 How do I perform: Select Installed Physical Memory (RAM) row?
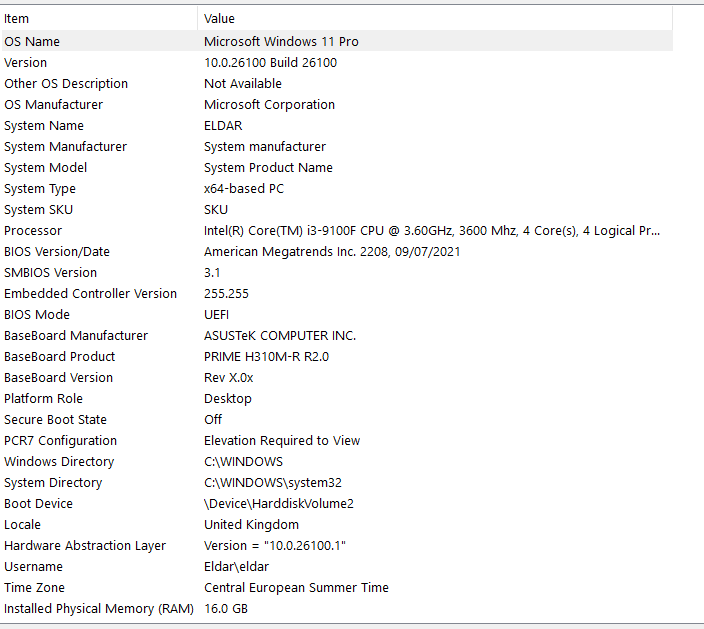click(x=337, y=609)
